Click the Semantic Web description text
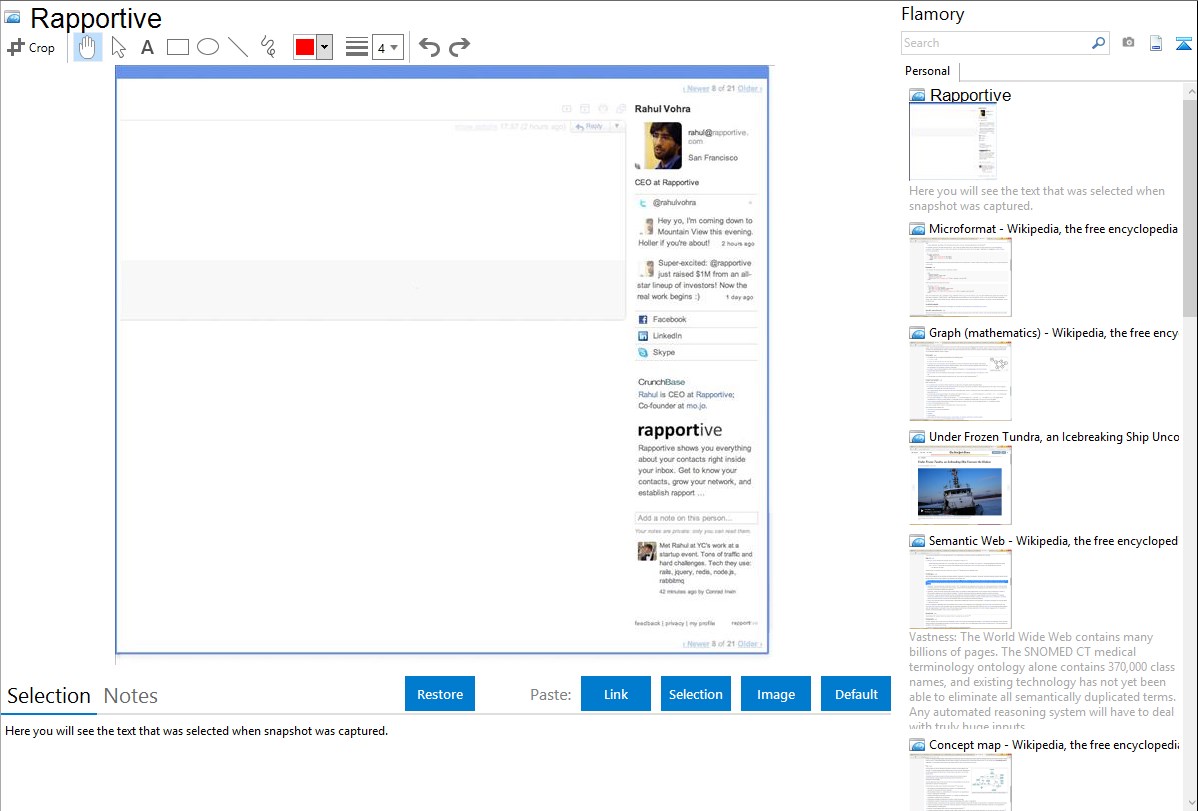 [x=1042, y=681]
